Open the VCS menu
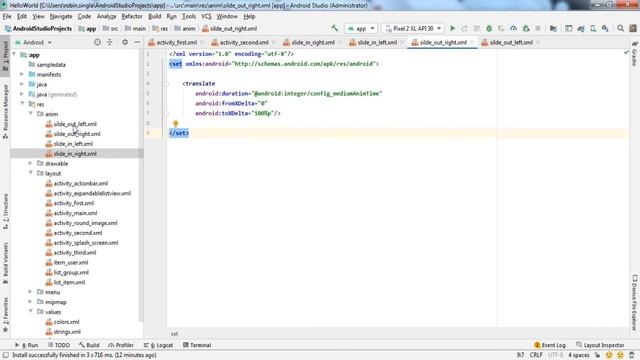Viewport: 640px width, 360px height. pyautogui.click(x=206, y=16)
